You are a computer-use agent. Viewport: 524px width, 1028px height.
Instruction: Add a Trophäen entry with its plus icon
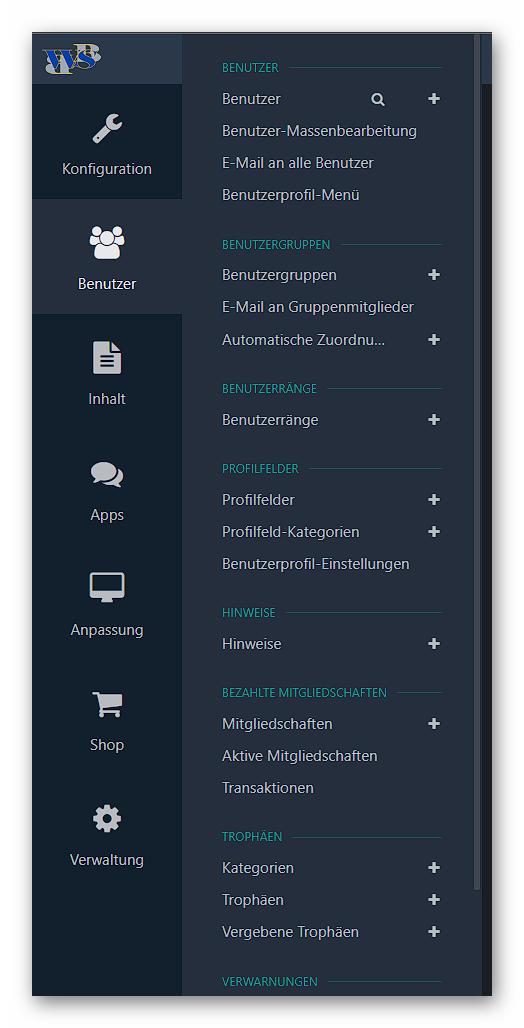[x=433, y=900]
